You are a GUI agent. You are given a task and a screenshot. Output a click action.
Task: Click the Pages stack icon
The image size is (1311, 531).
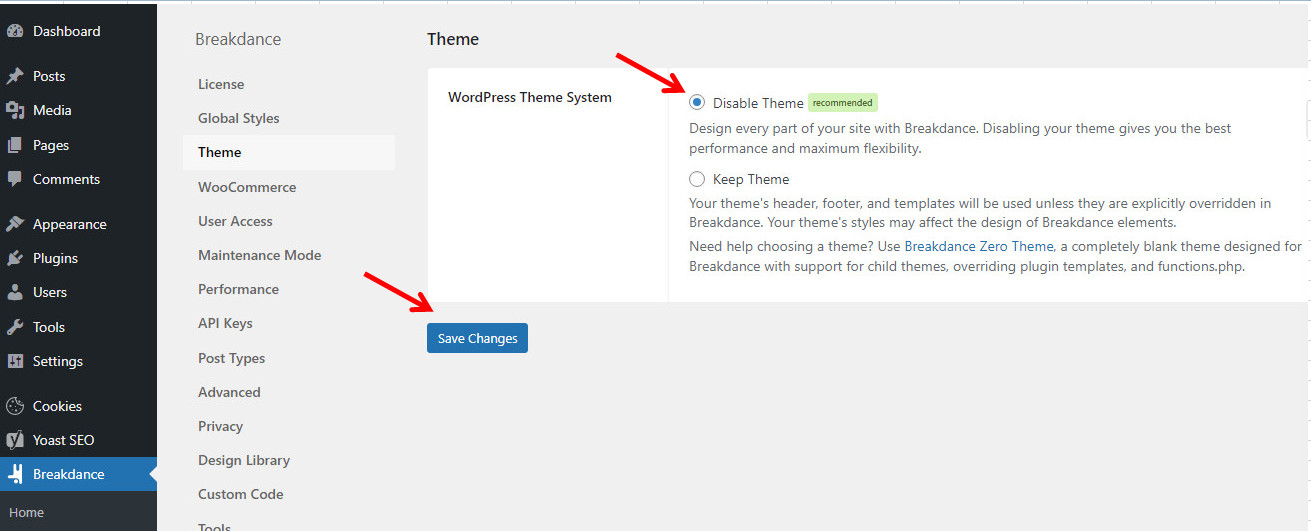[x=15, y=145]
